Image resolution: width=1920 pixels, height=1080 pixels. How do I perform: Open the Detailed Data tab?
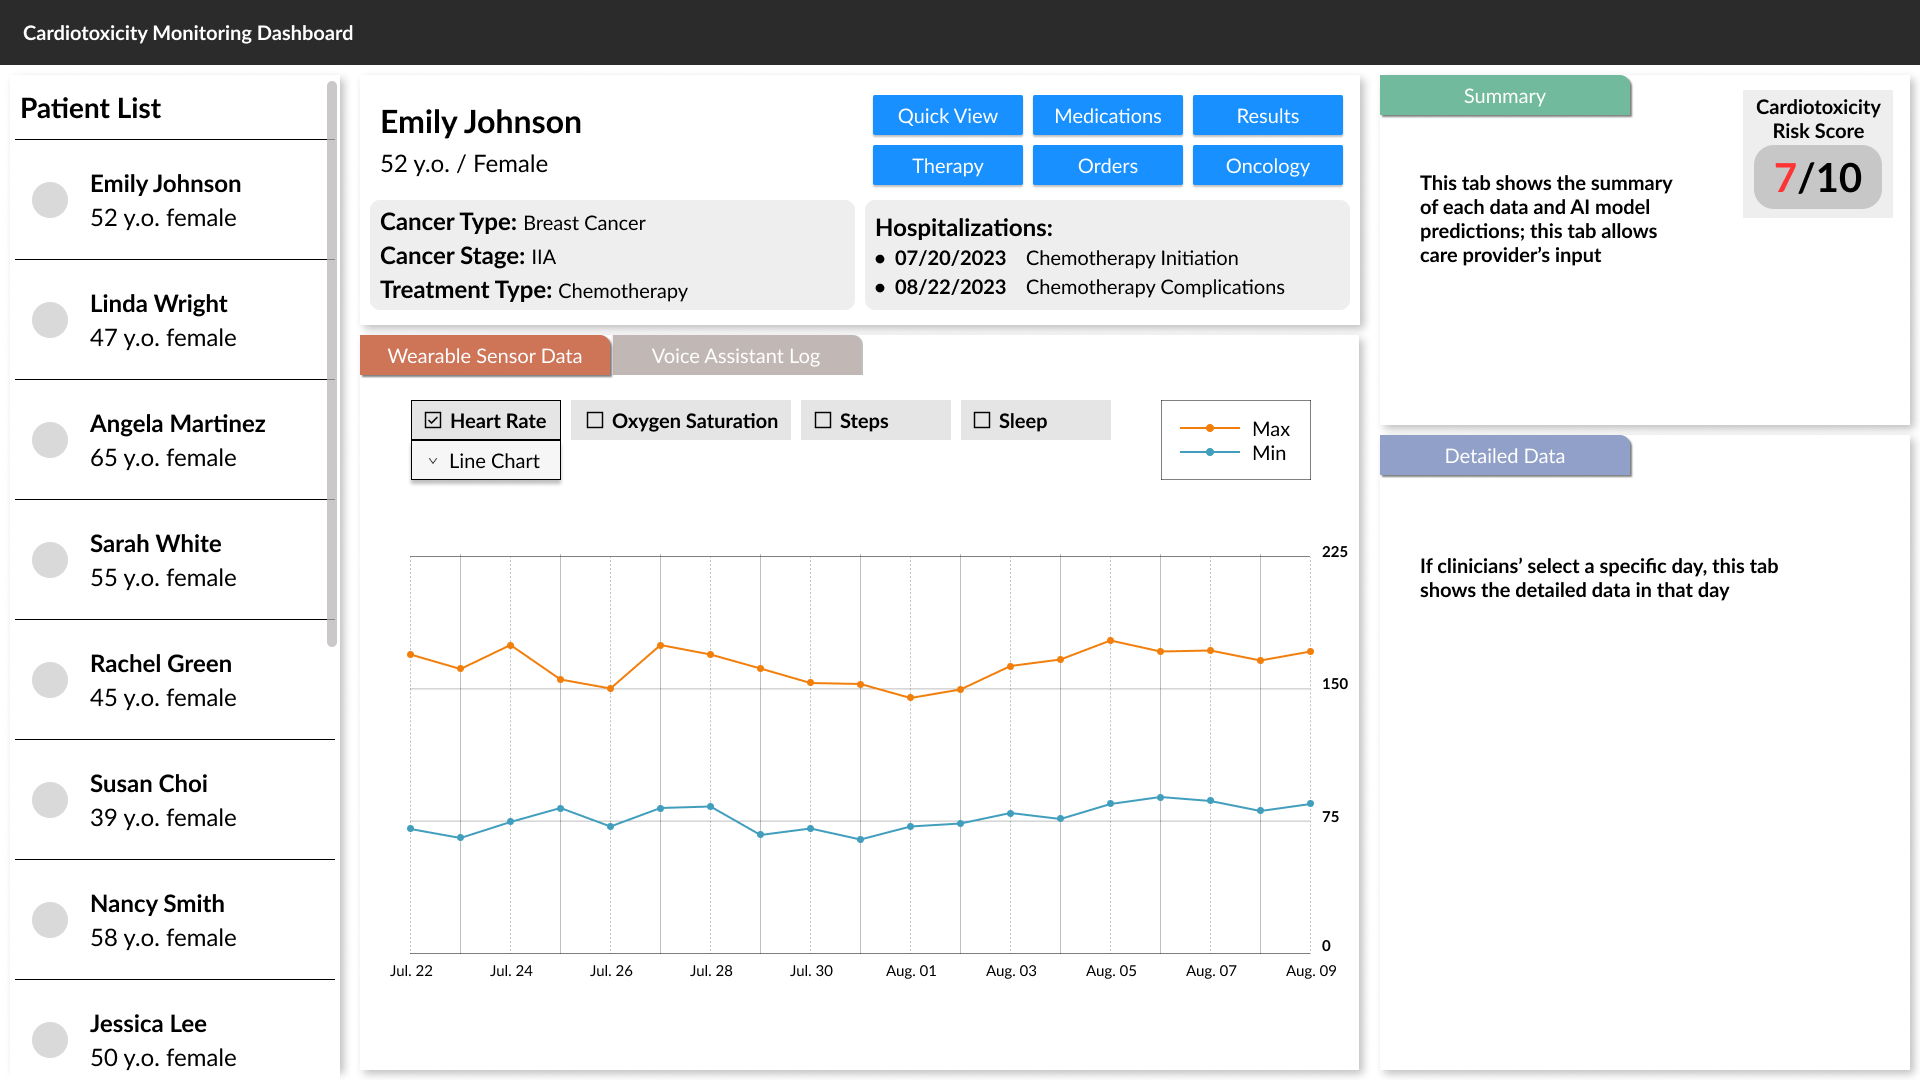pos(1505,456)
